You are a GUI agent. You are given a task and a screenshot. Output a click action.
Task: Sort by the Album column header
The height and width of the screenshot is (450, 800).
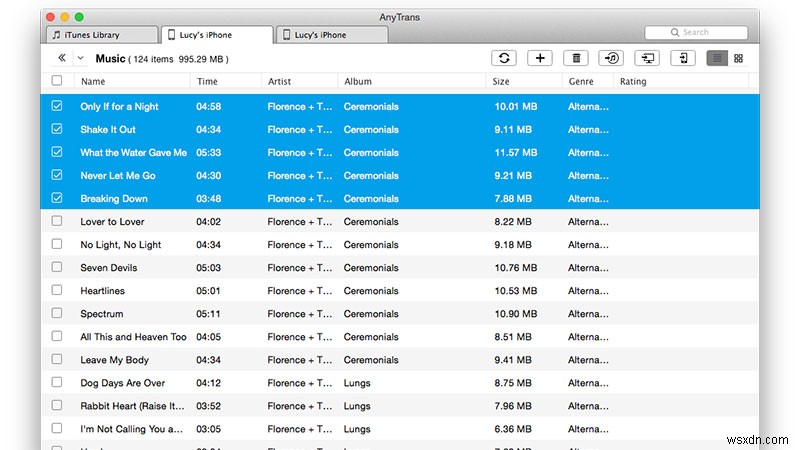358,81
